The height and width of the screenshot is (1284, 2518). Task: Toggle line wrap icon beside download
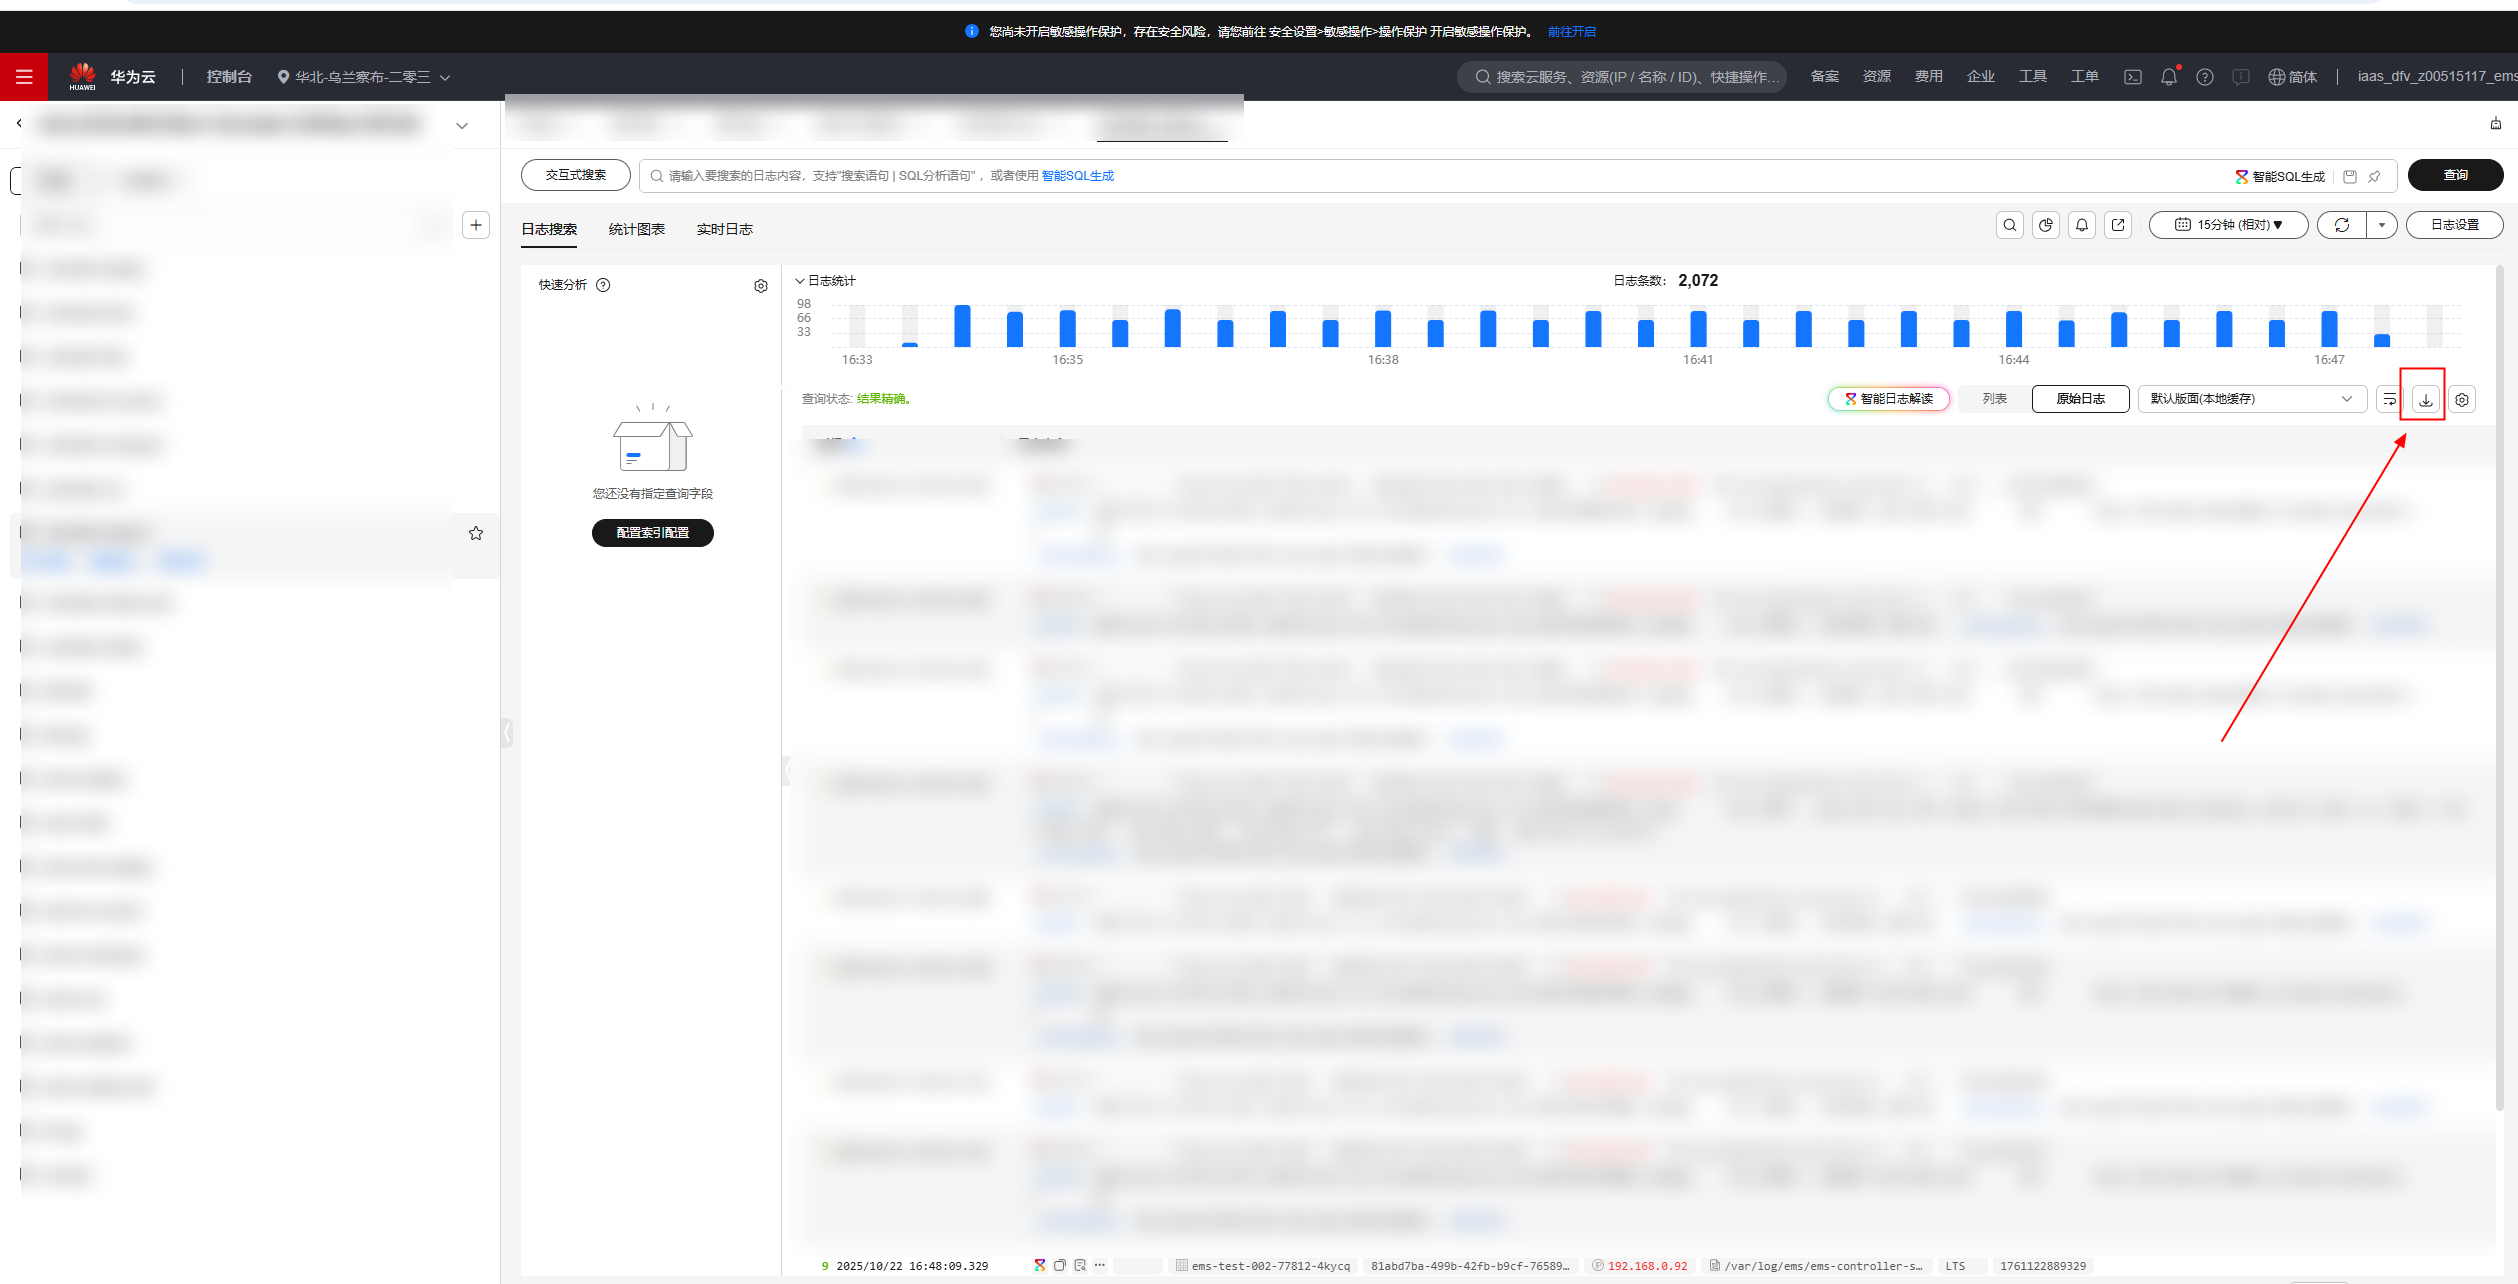point(2389,399)
